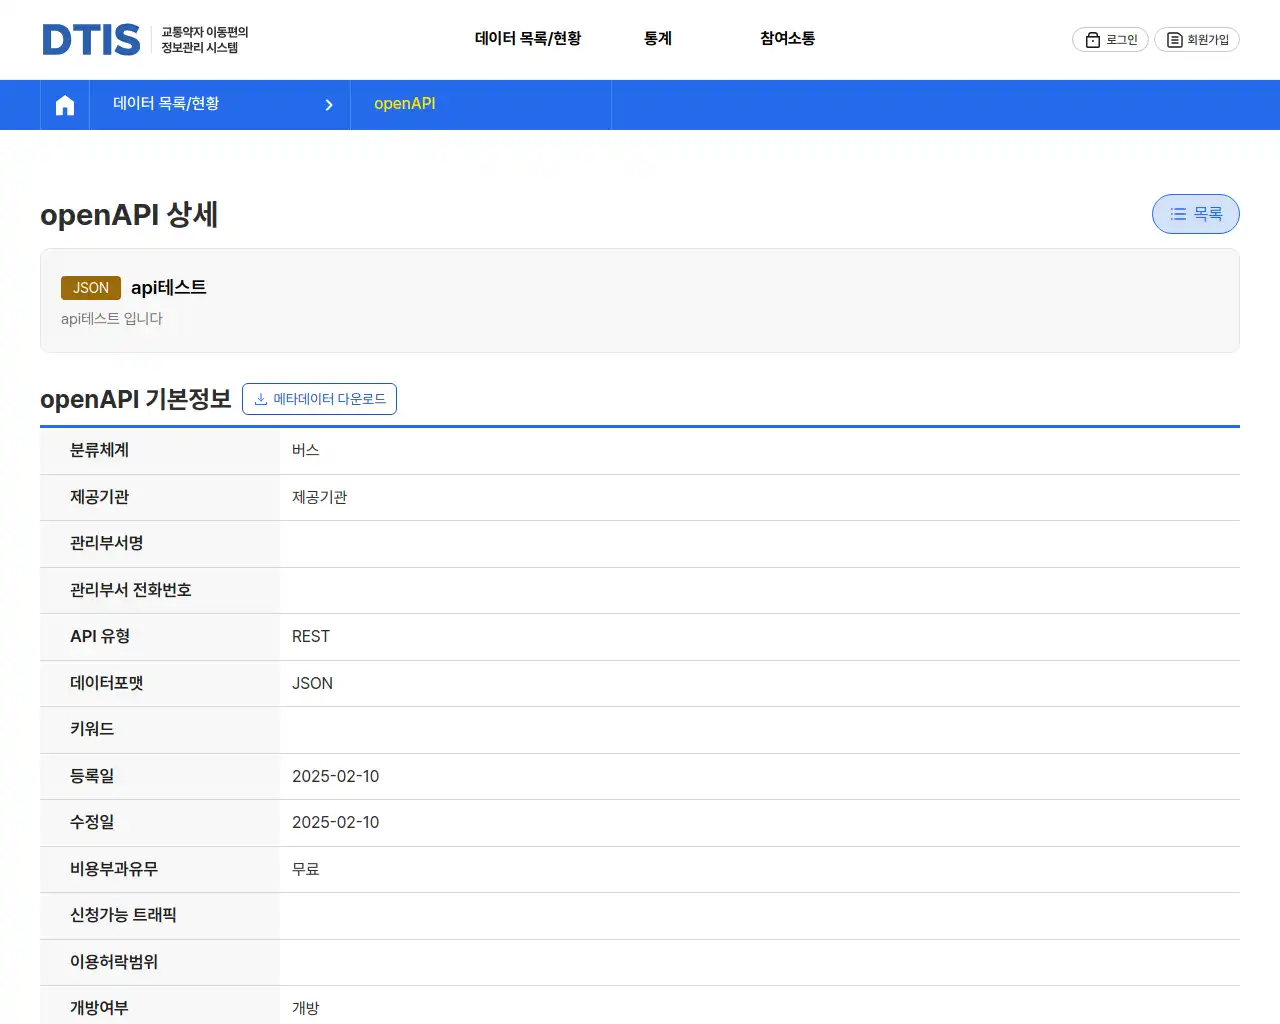Click the 'api테스트 입니다' description
Image resolution: width=1280 pixels, height=1024 pixels.
pos(112,319)
